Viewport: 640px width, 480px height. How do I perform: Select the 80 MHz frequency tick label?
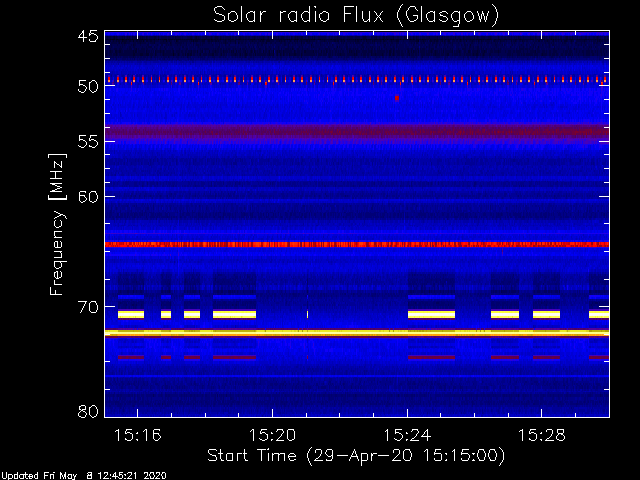(x=88, y=411)
